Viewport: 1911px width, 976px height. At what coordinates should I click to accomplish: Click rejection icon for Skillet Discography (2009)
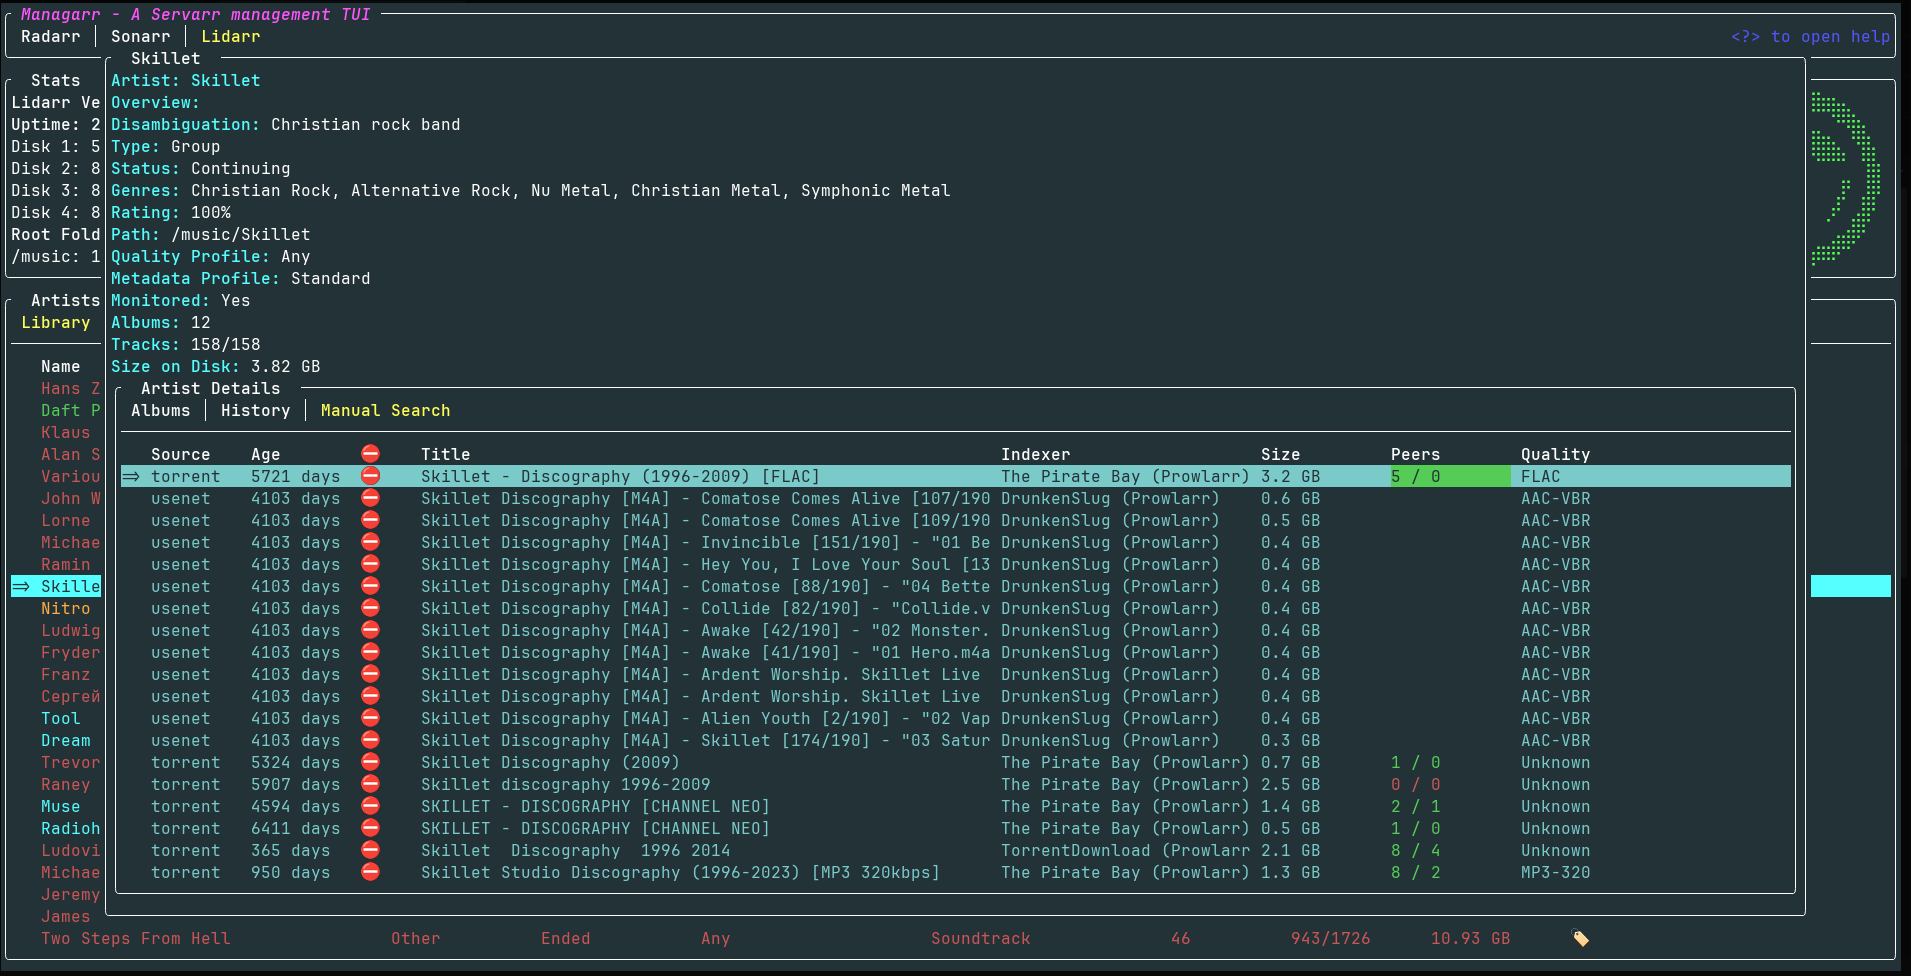(370, 762)
